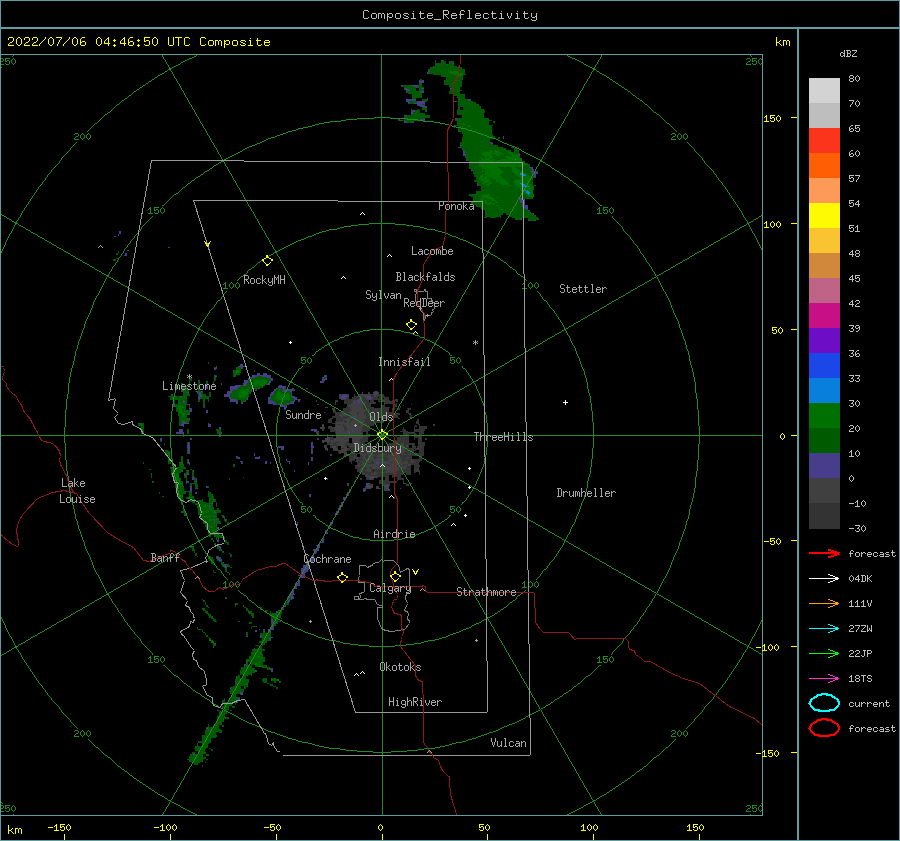Click the Okotoks label

click(x=400, y=667)
